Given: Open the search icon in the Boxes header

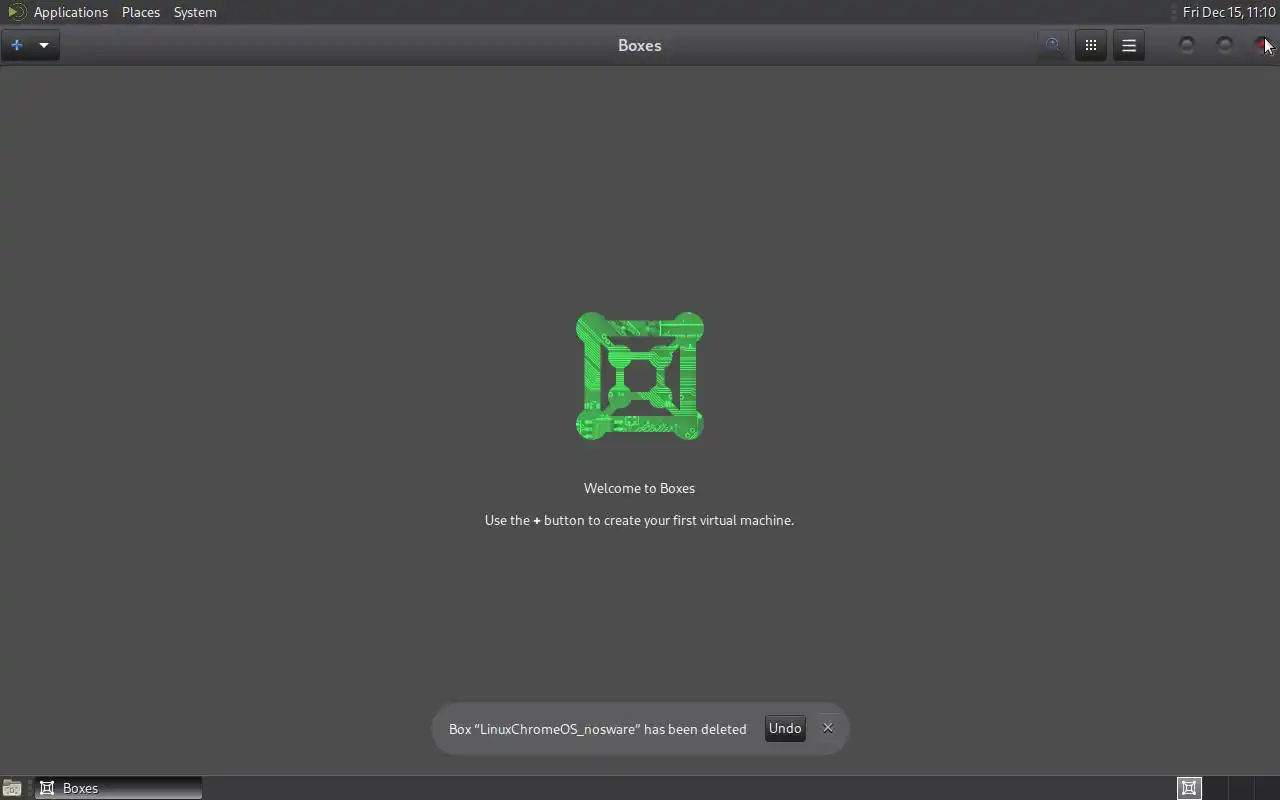Looking at the screenshot, I should pos(1052,45).
